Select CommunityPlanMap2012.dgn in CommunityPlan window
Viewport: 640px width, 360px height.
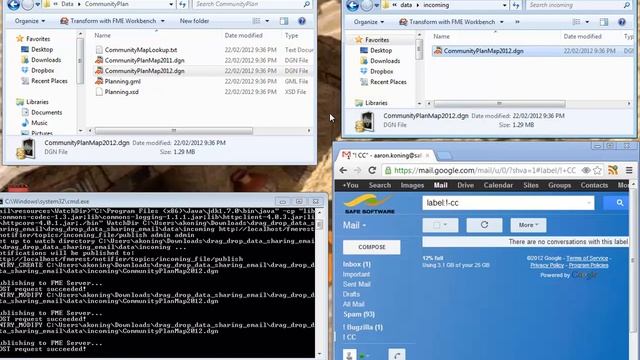click(144, 71)
